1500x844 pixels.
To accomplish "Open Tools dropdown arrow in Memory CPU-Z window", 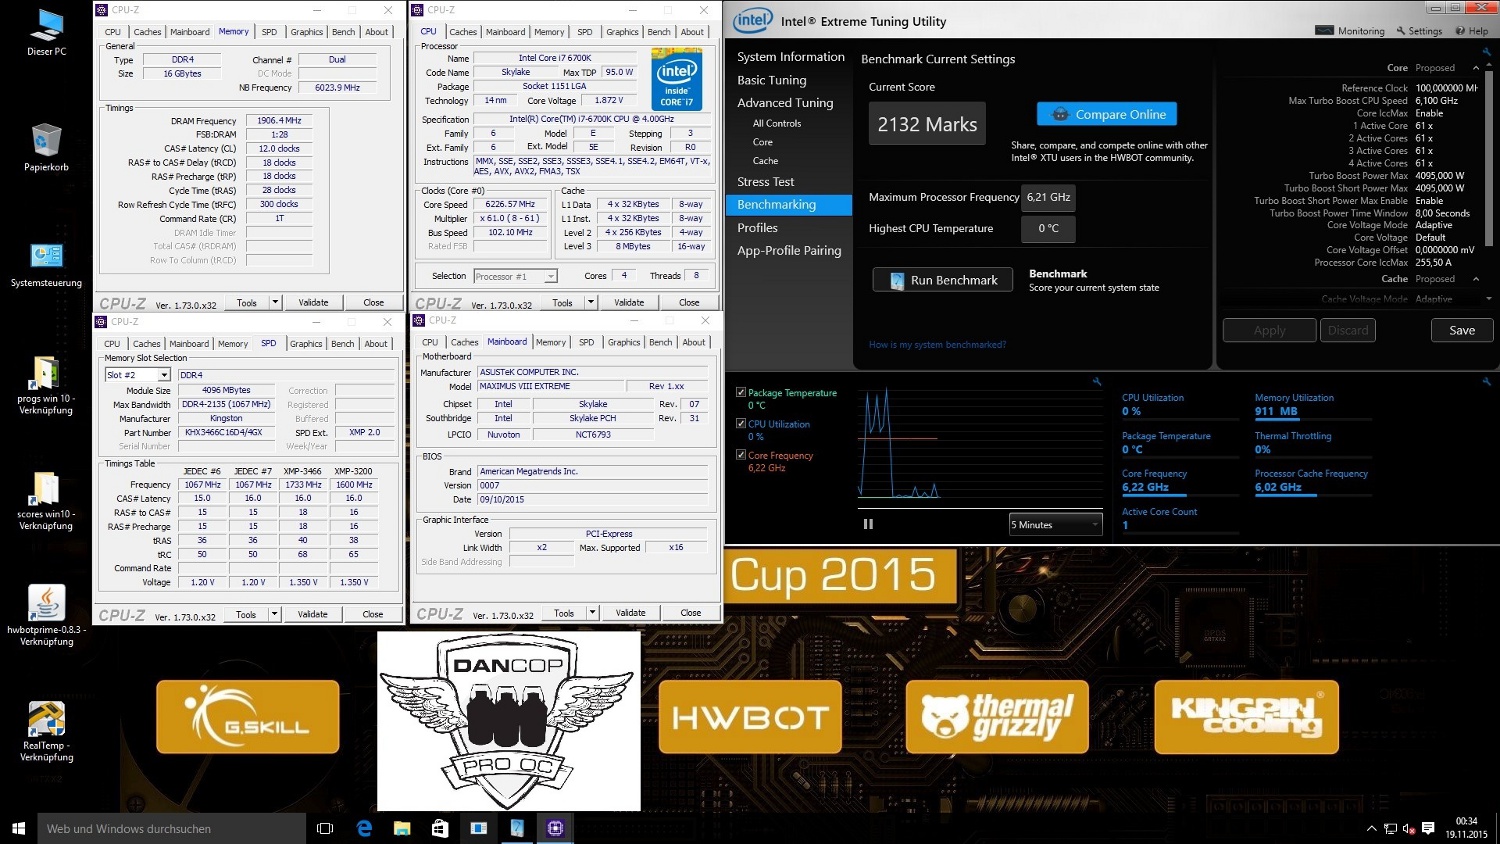I will coord(275,302).
